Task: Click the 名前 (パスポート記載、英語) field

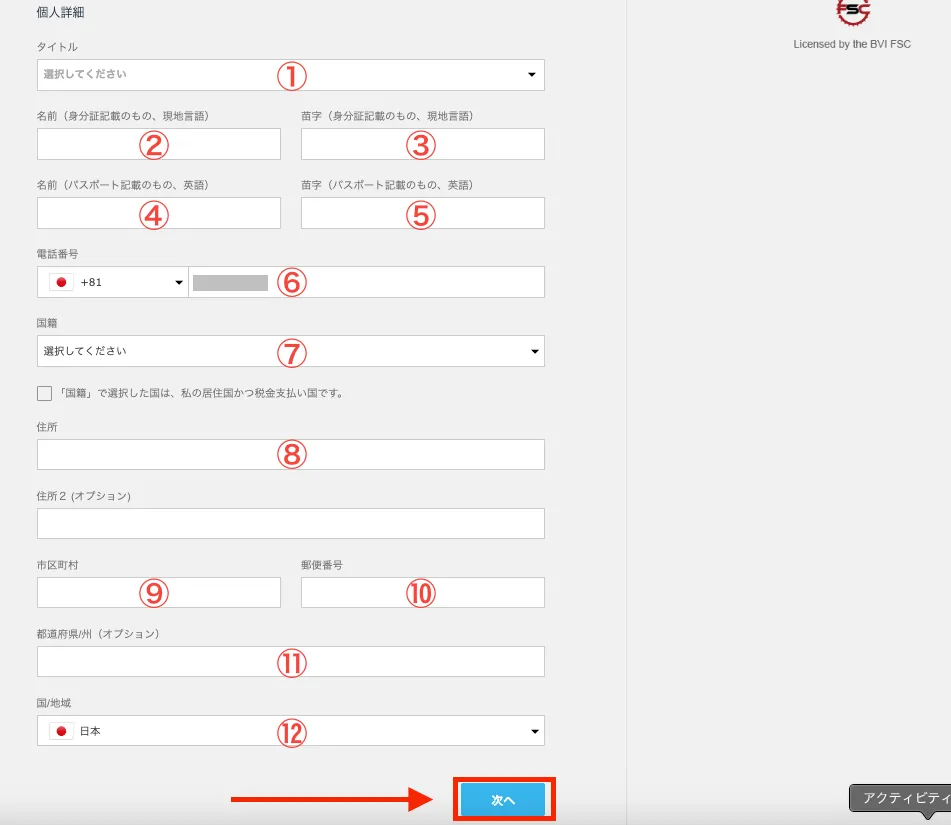Action: coord(158,213)
